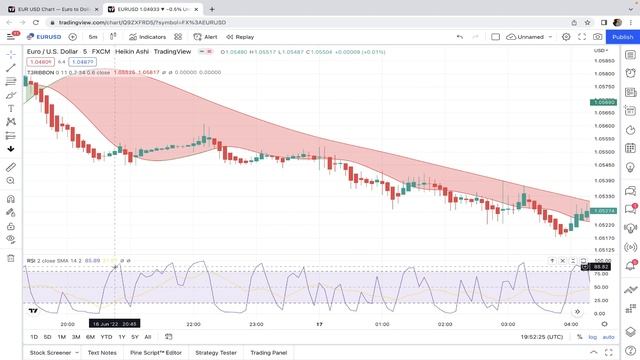Select the ruler measure tool
The image size is (640, 360).
pos(11,167)
